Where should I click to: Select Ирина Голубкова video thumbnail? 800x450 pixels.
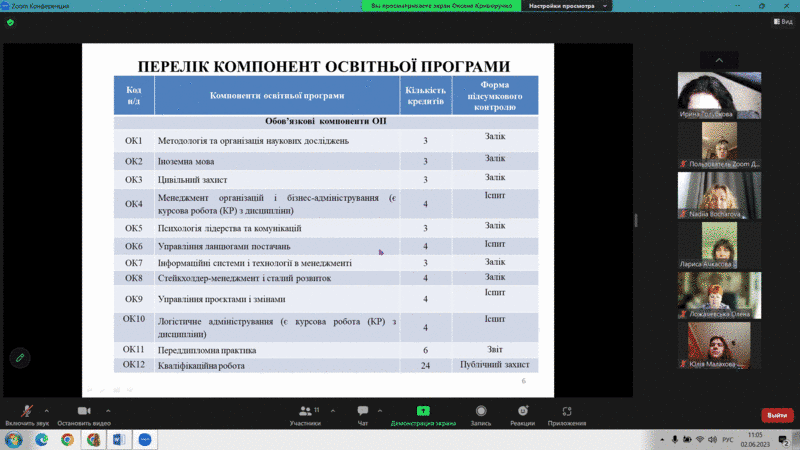click(719, 95)
